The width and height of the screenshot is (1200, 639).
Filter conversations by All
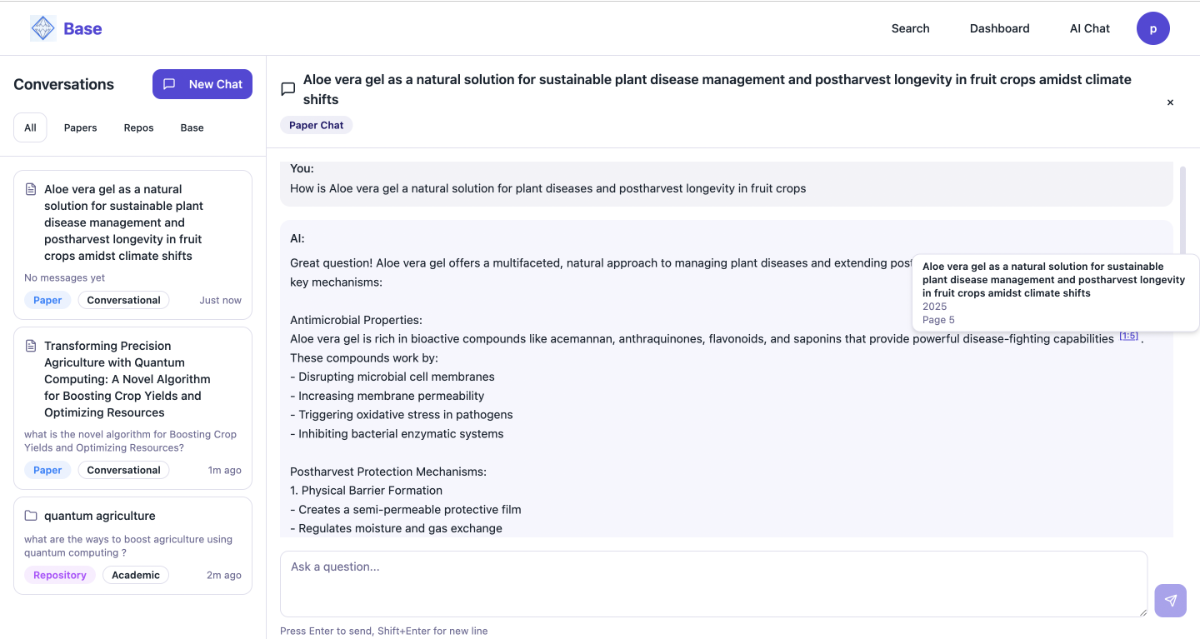point(30,128)
